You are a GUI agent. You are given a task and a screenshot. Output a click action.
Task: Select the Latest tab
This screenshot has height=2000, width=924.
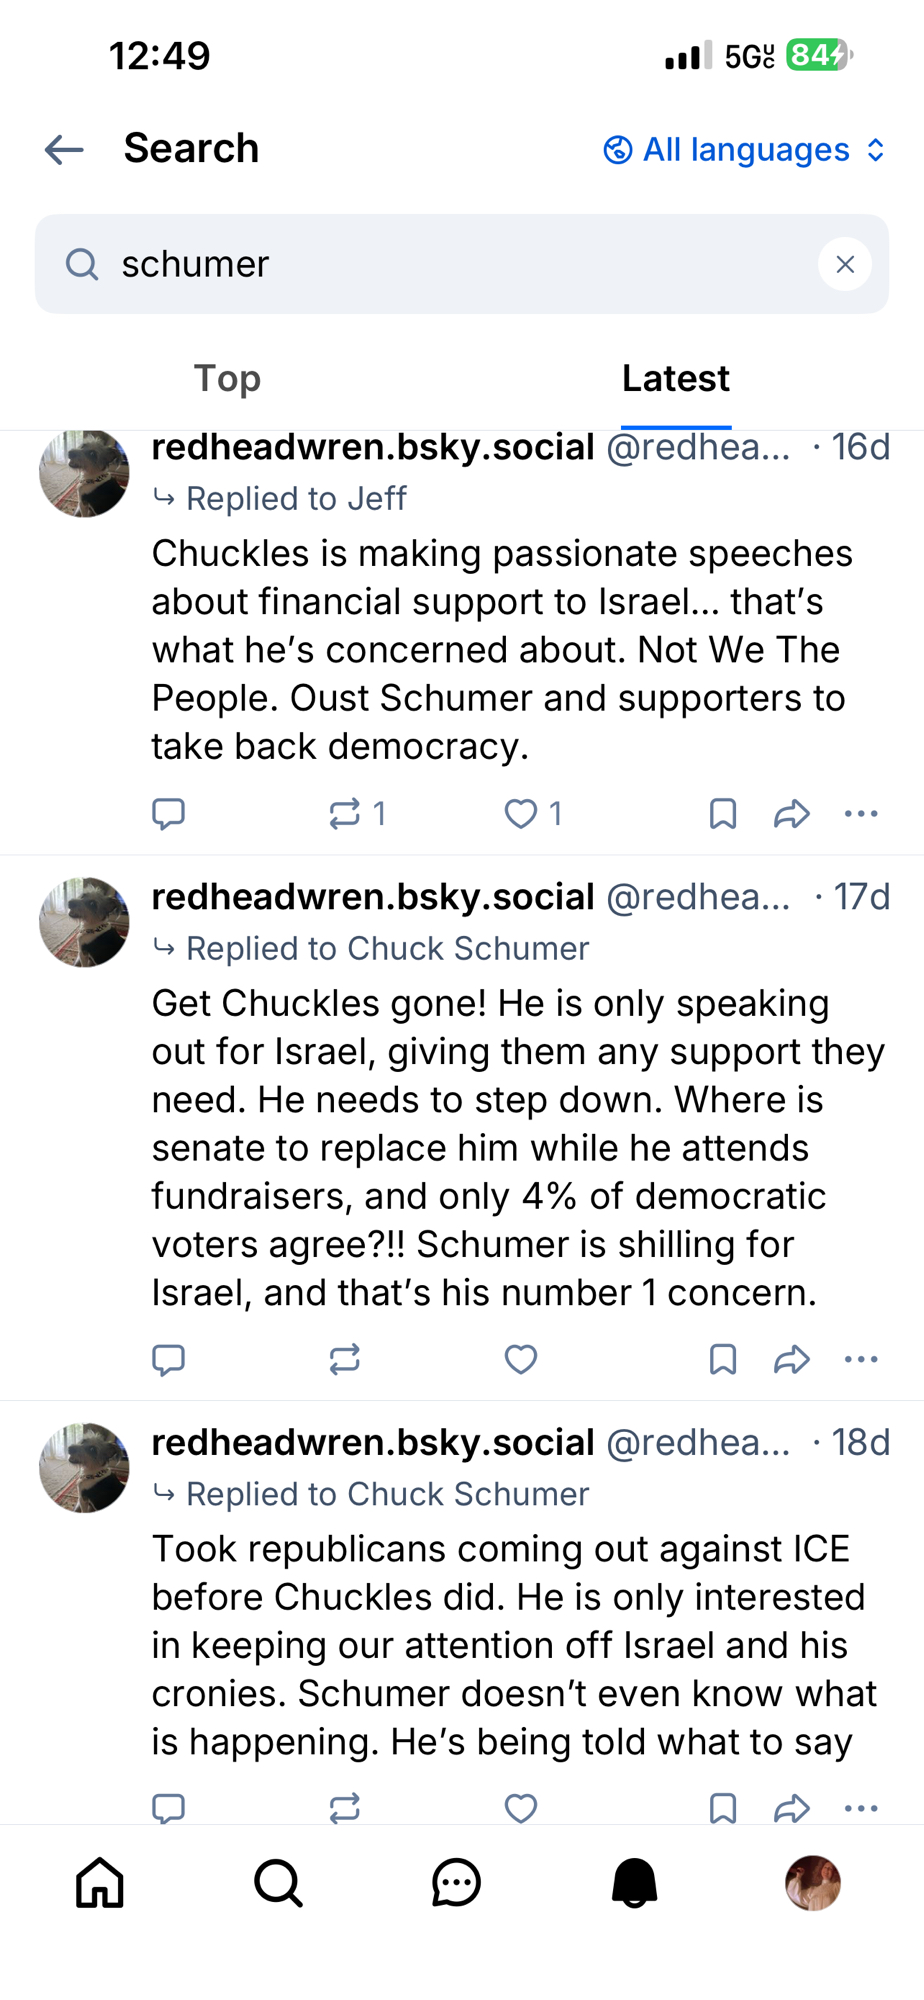coord(675,379)
